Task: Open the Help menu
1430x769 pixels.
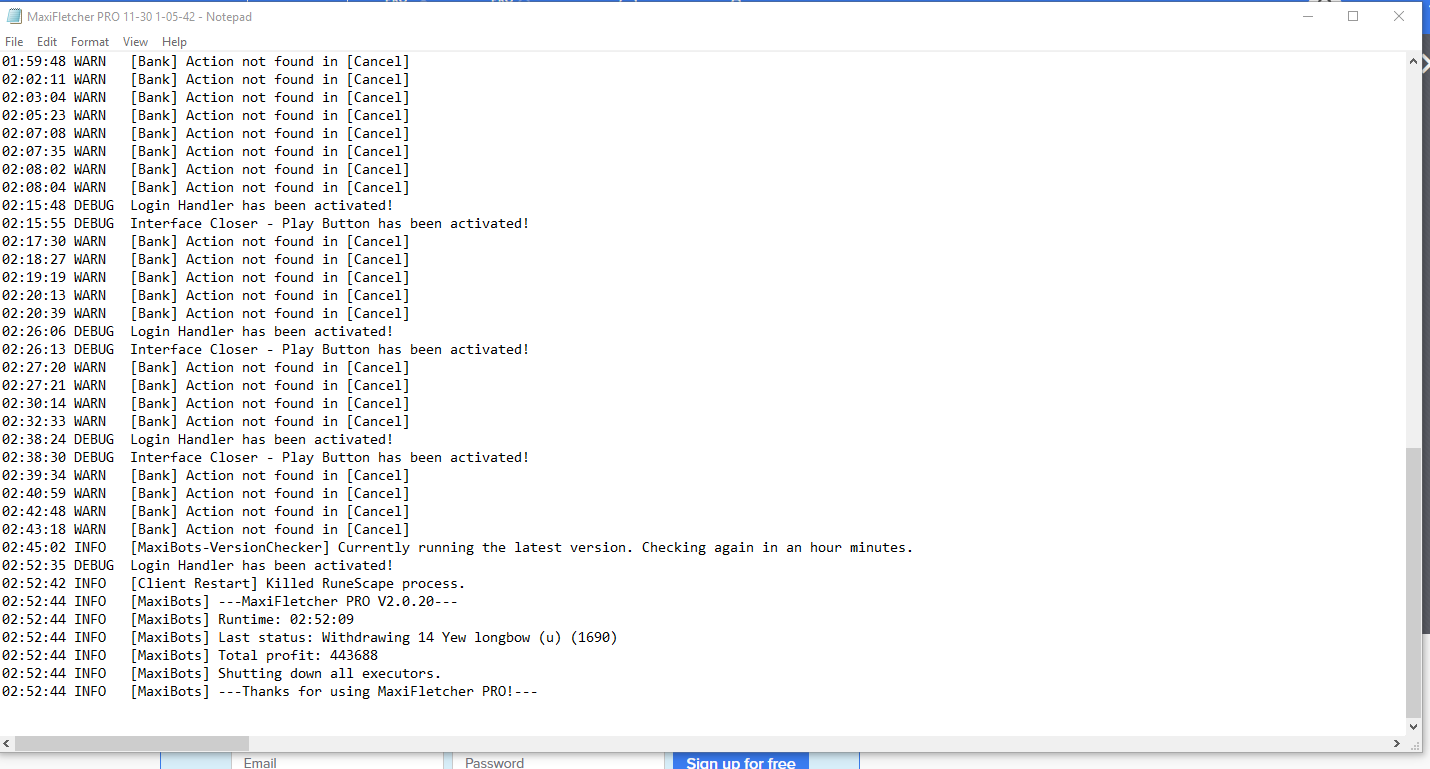Action: pos(174,42)
